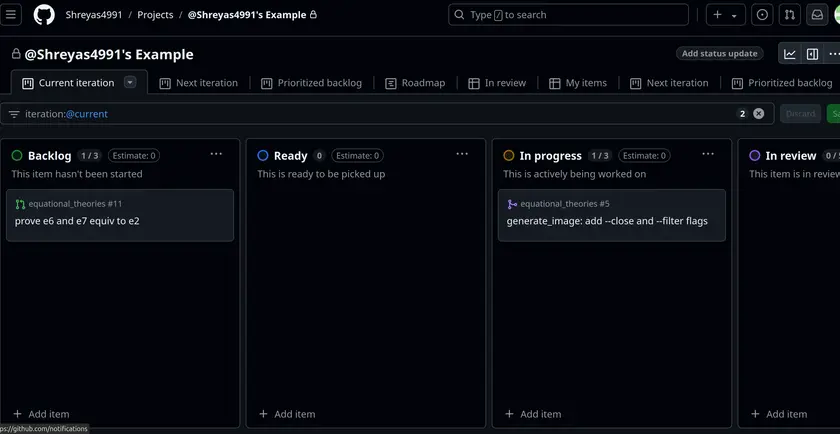The height and width of the screenshot is (434, 840).
Task: Open the notifications inbox icon
Action: coord(817,15)
